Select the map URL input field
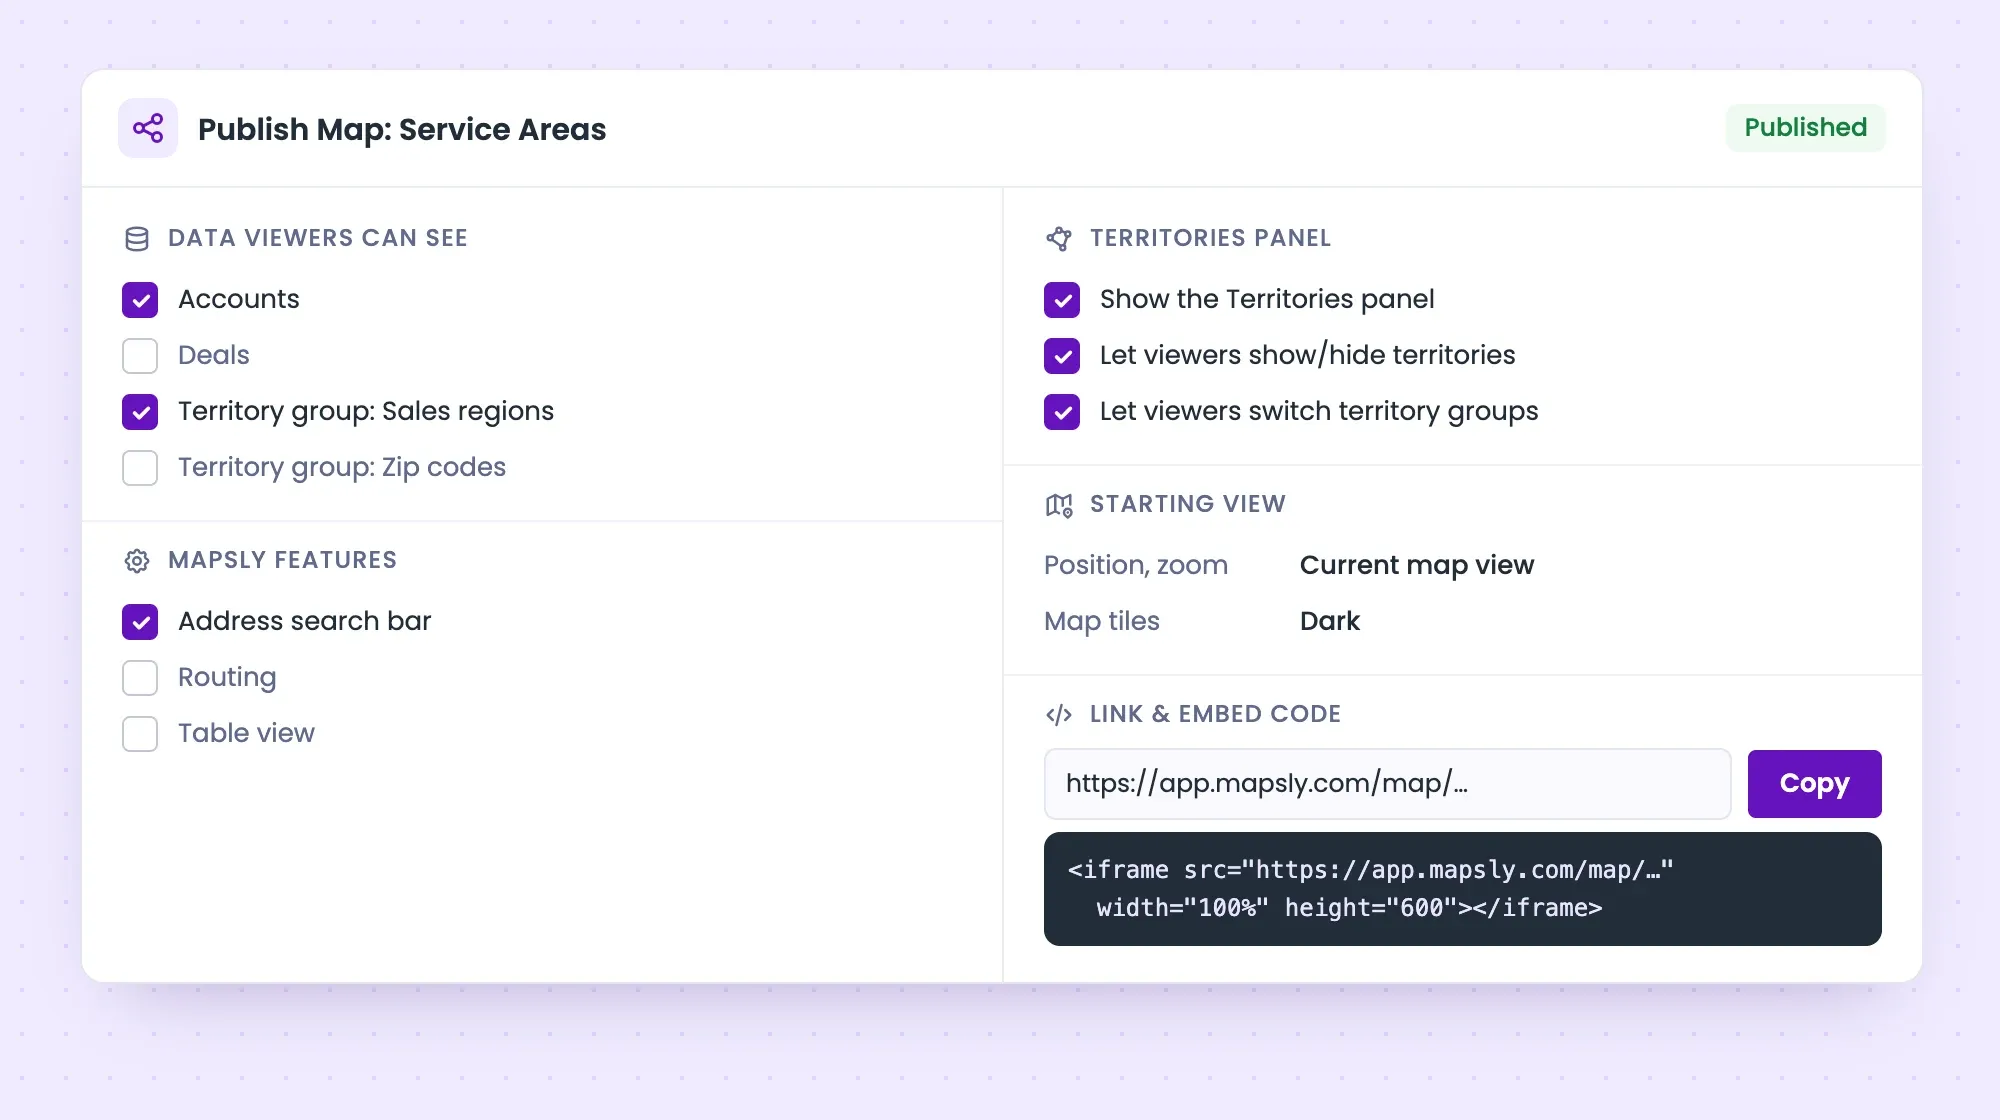Viewport: 2000px width, 1120px height. 1387,784
